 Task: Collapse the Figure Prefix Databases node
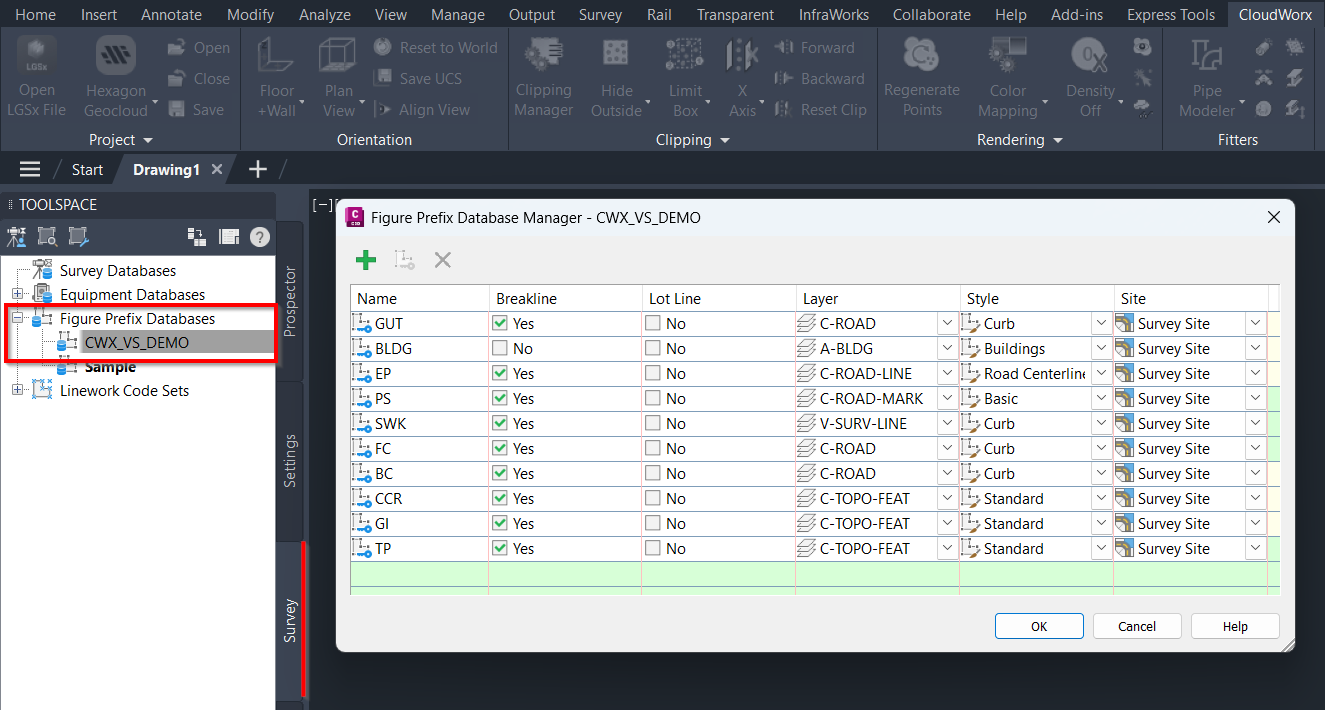pos(17,319)
